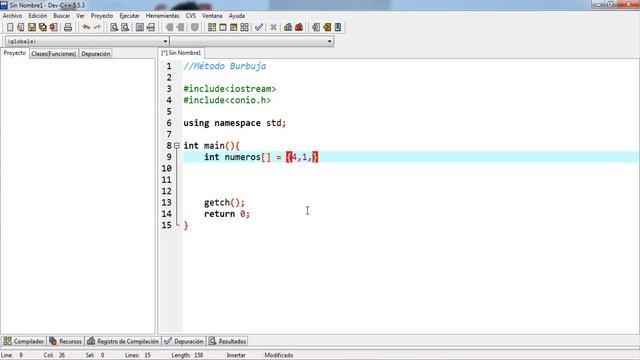Click line number 11 in the gutter
640x360 pixels.
pyautogui.click(x=167, y=180)
